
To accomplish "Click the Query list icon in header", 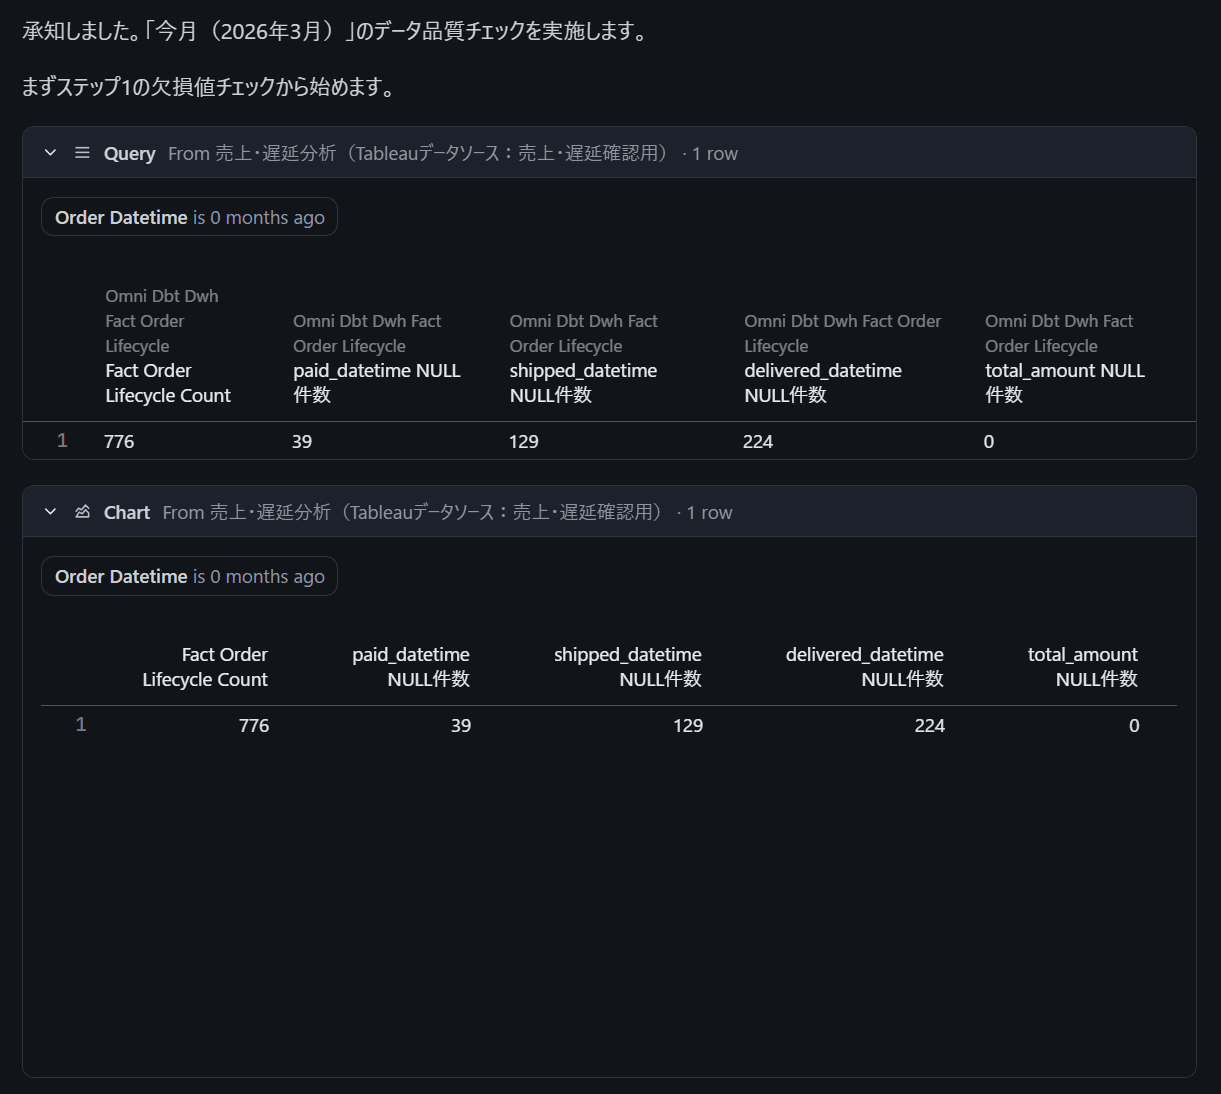I will pyautogui.click(x=82, y=153).
